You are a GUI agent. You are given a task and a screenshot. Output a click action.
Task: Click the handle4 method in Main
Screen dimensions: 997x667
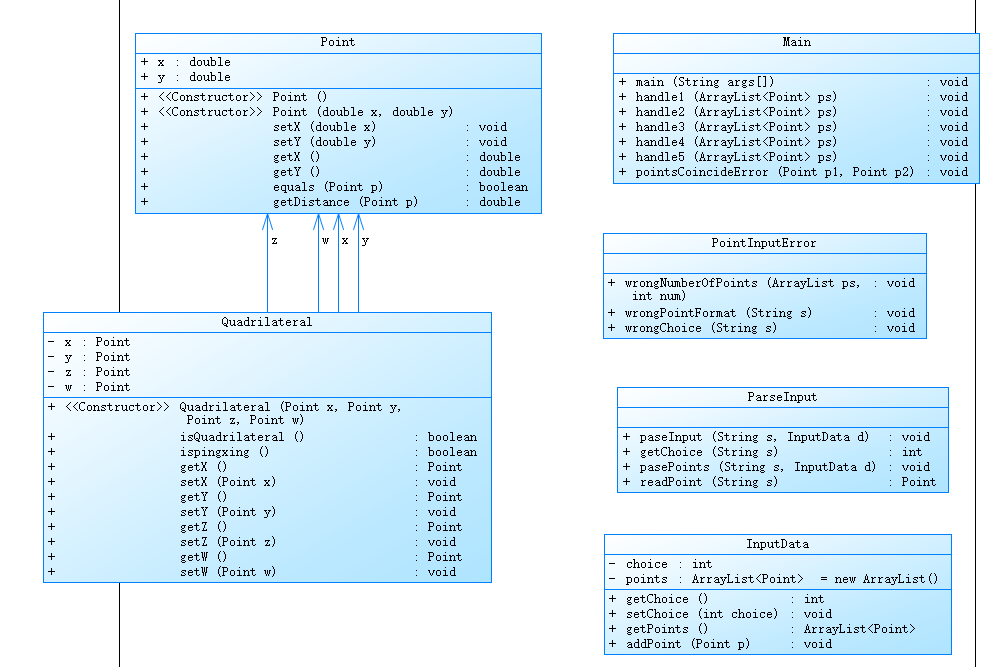click(794, 142)
